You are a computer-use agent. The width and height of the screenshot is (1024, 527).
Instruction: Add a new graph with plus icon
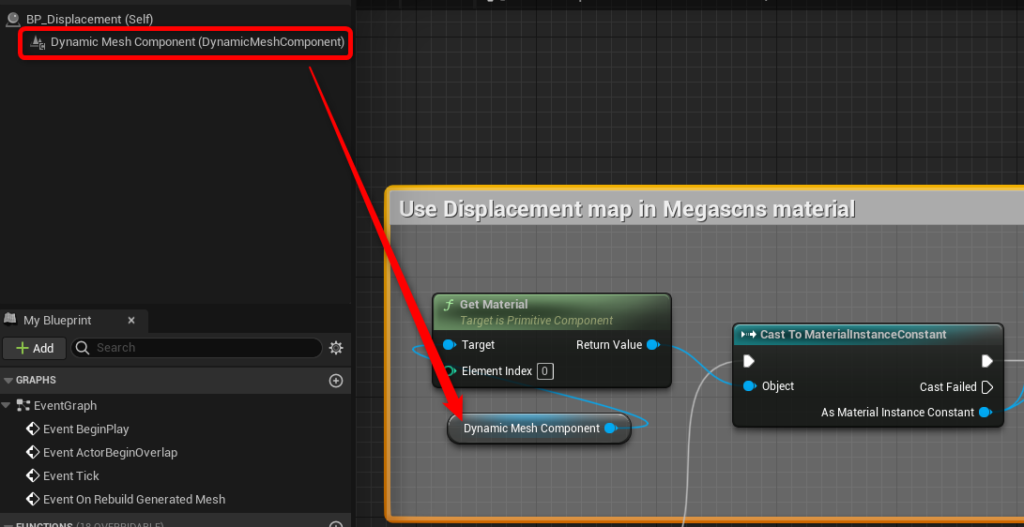tap(336, 380)
